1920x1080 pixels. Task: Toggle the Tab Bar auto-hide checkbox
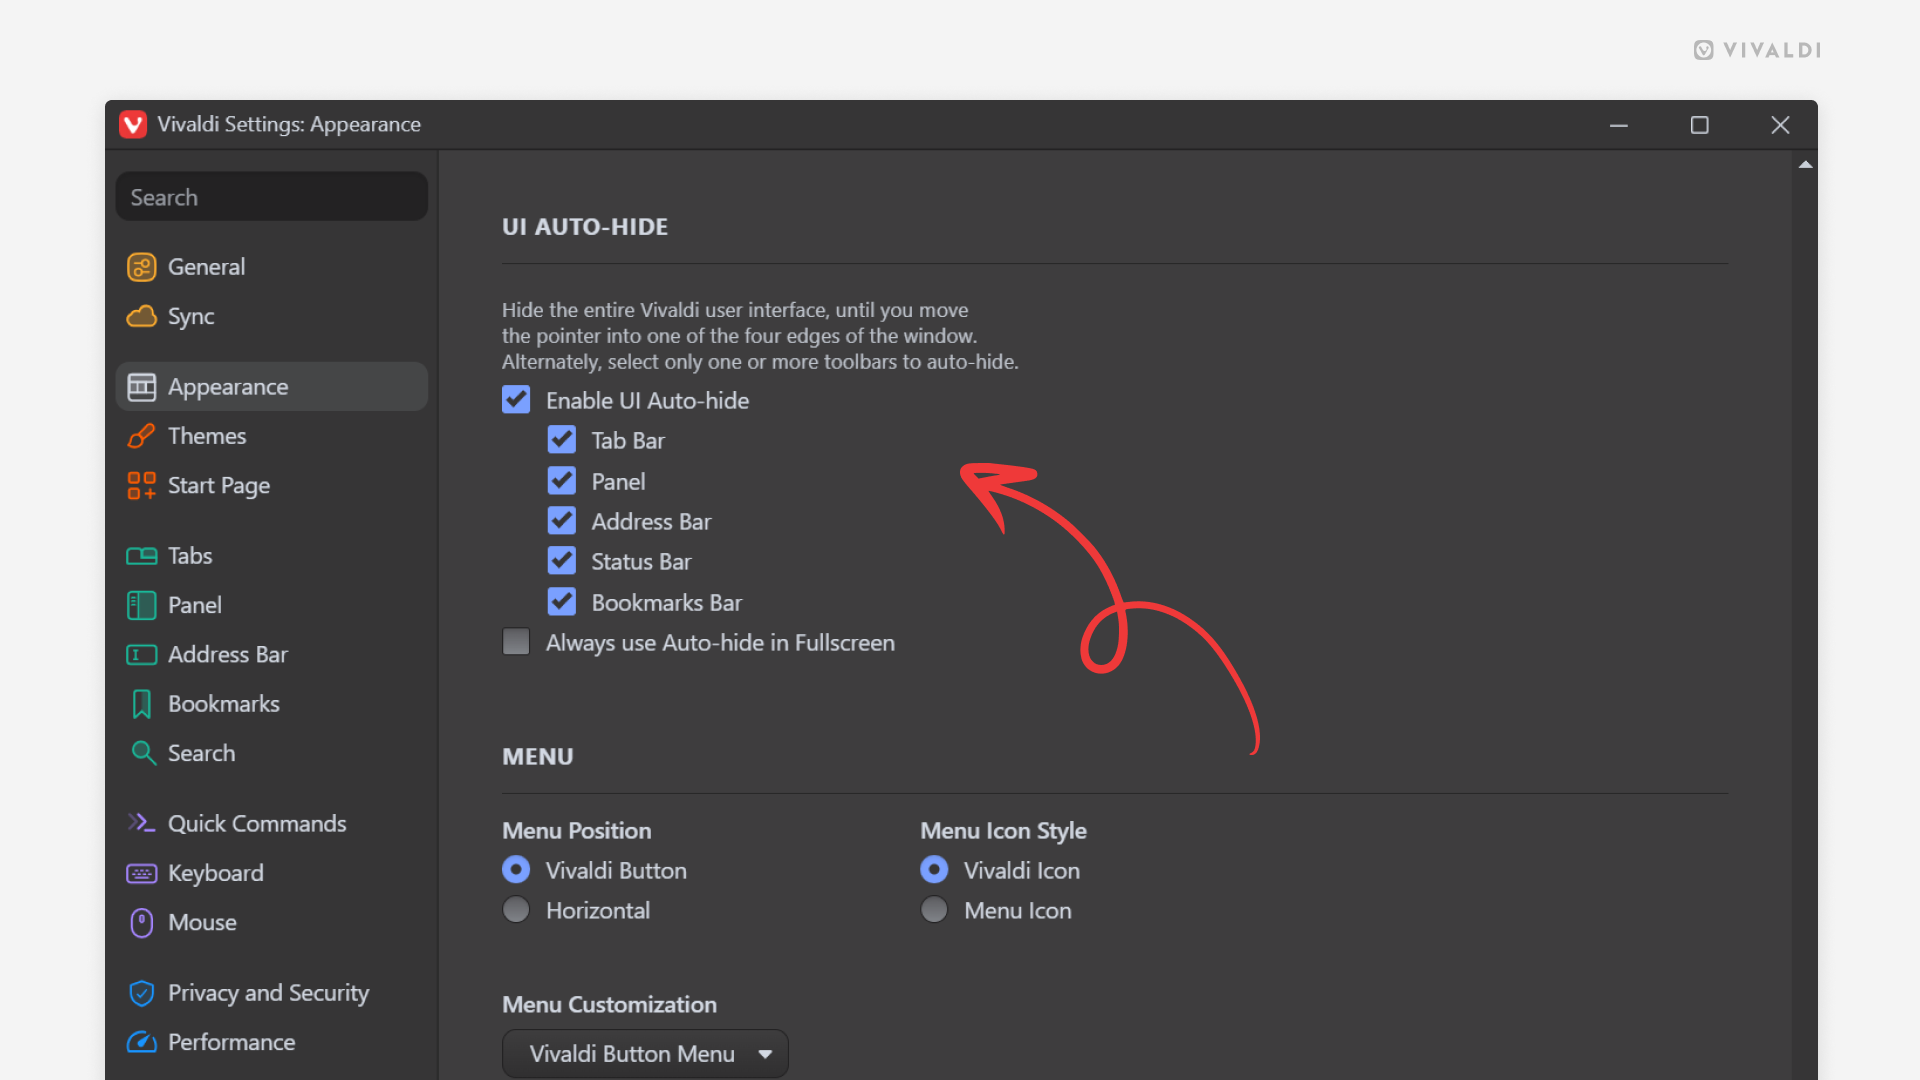point(562,440)
